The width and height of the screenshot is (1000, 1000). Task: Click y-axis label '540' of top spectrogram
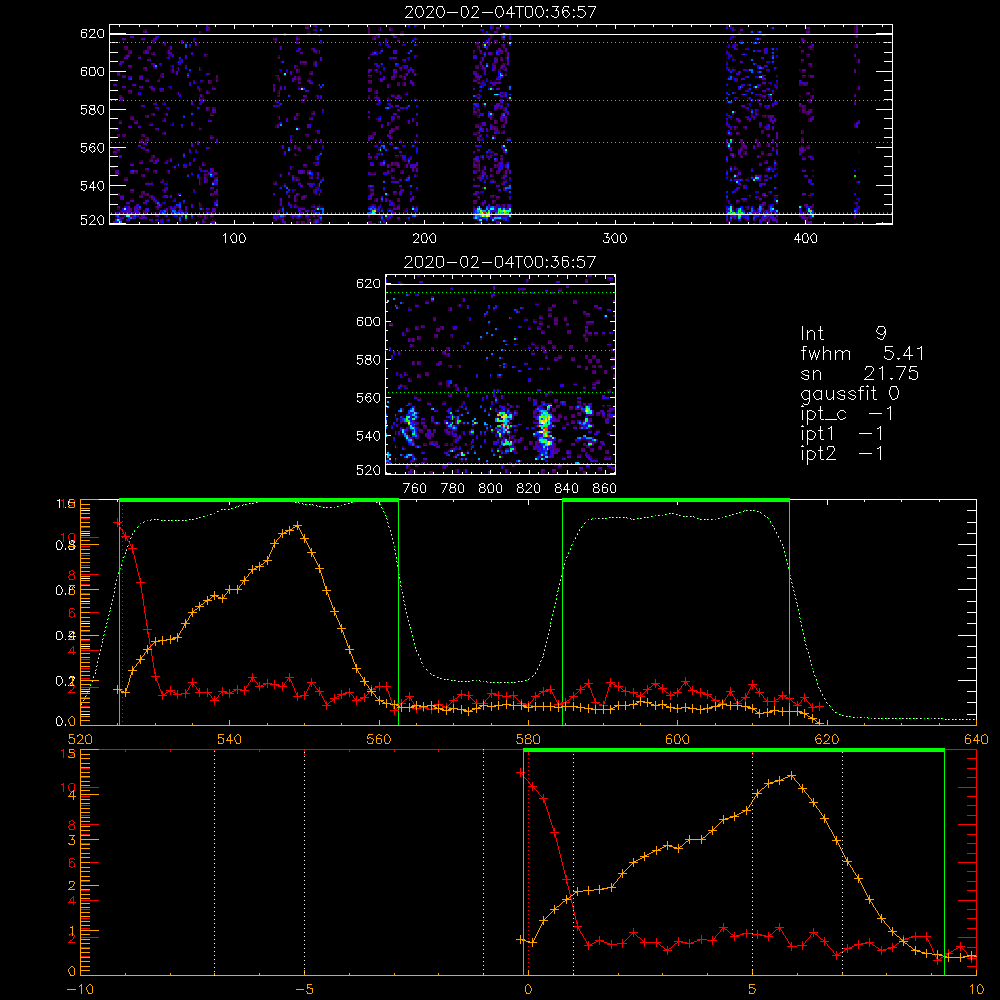pos(92,186)
